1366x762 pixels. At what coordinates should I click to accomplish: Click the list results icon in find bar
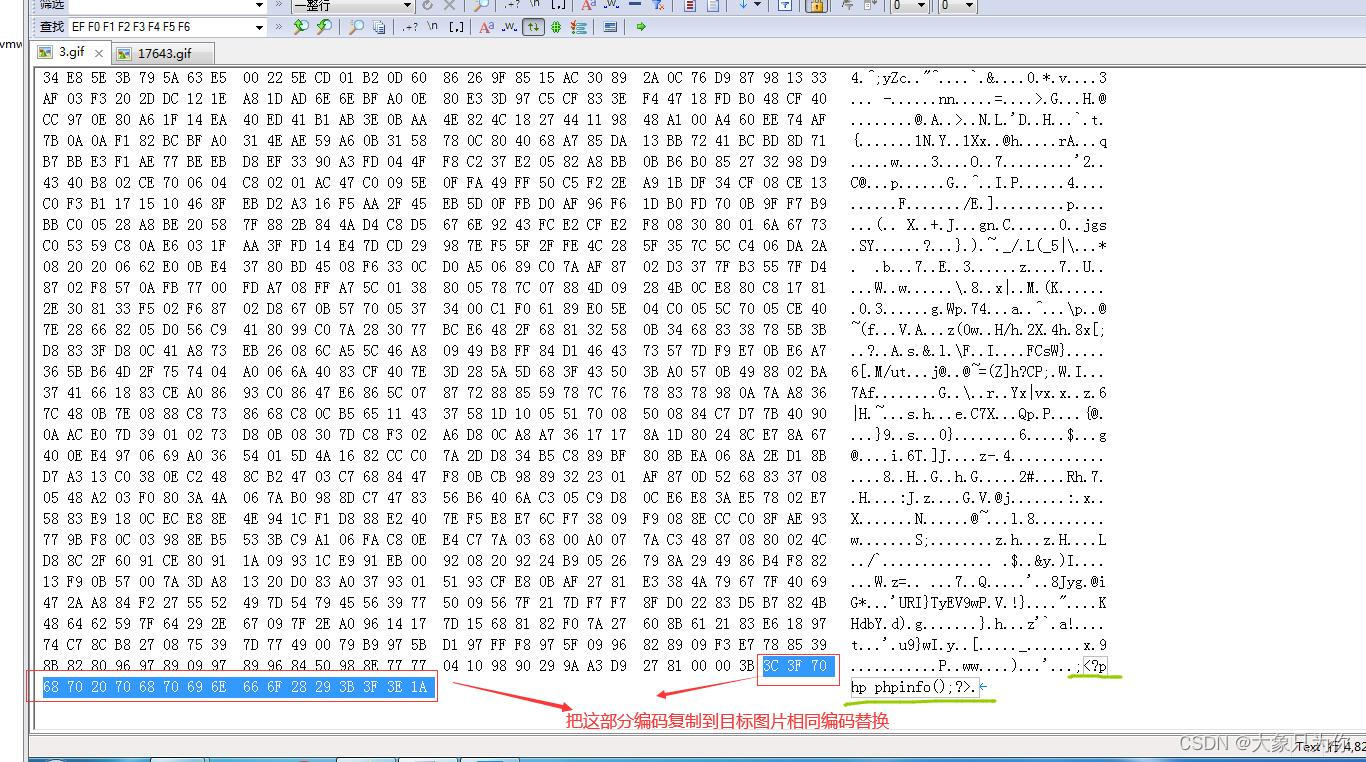(x=578, y=27)
